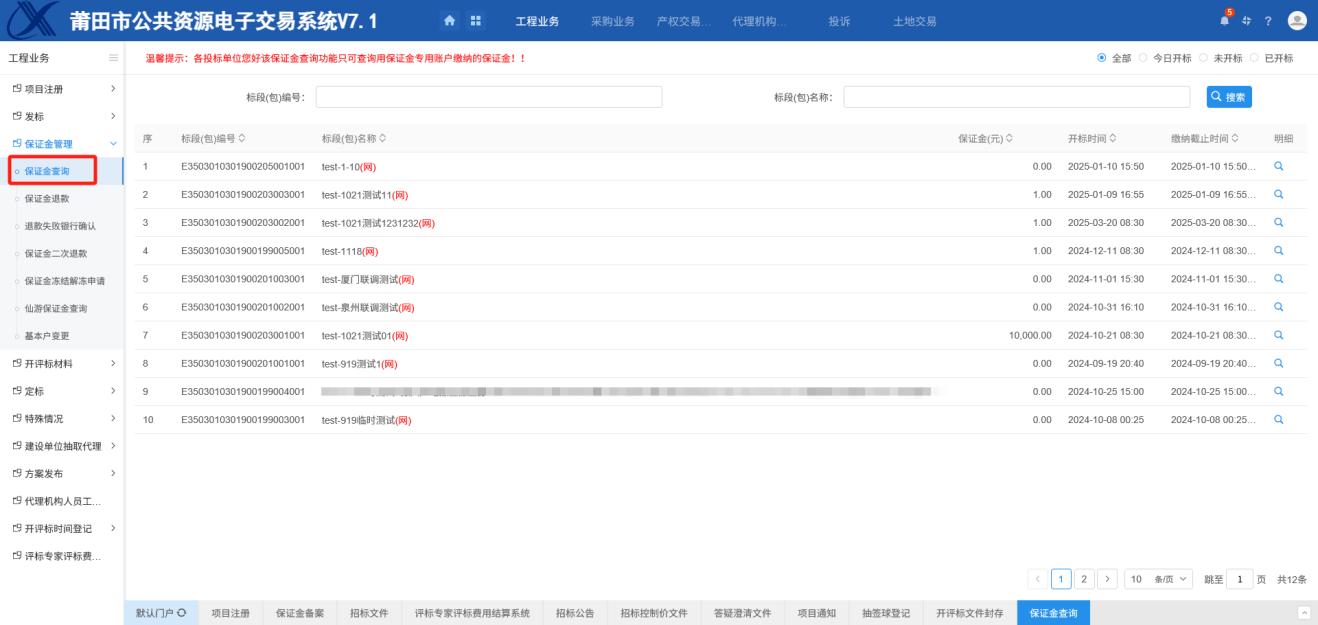The width and height of the screenshot is (1318, 625).
Task: Collapse the 保证金管理 menu section
Action: [62, 144]
